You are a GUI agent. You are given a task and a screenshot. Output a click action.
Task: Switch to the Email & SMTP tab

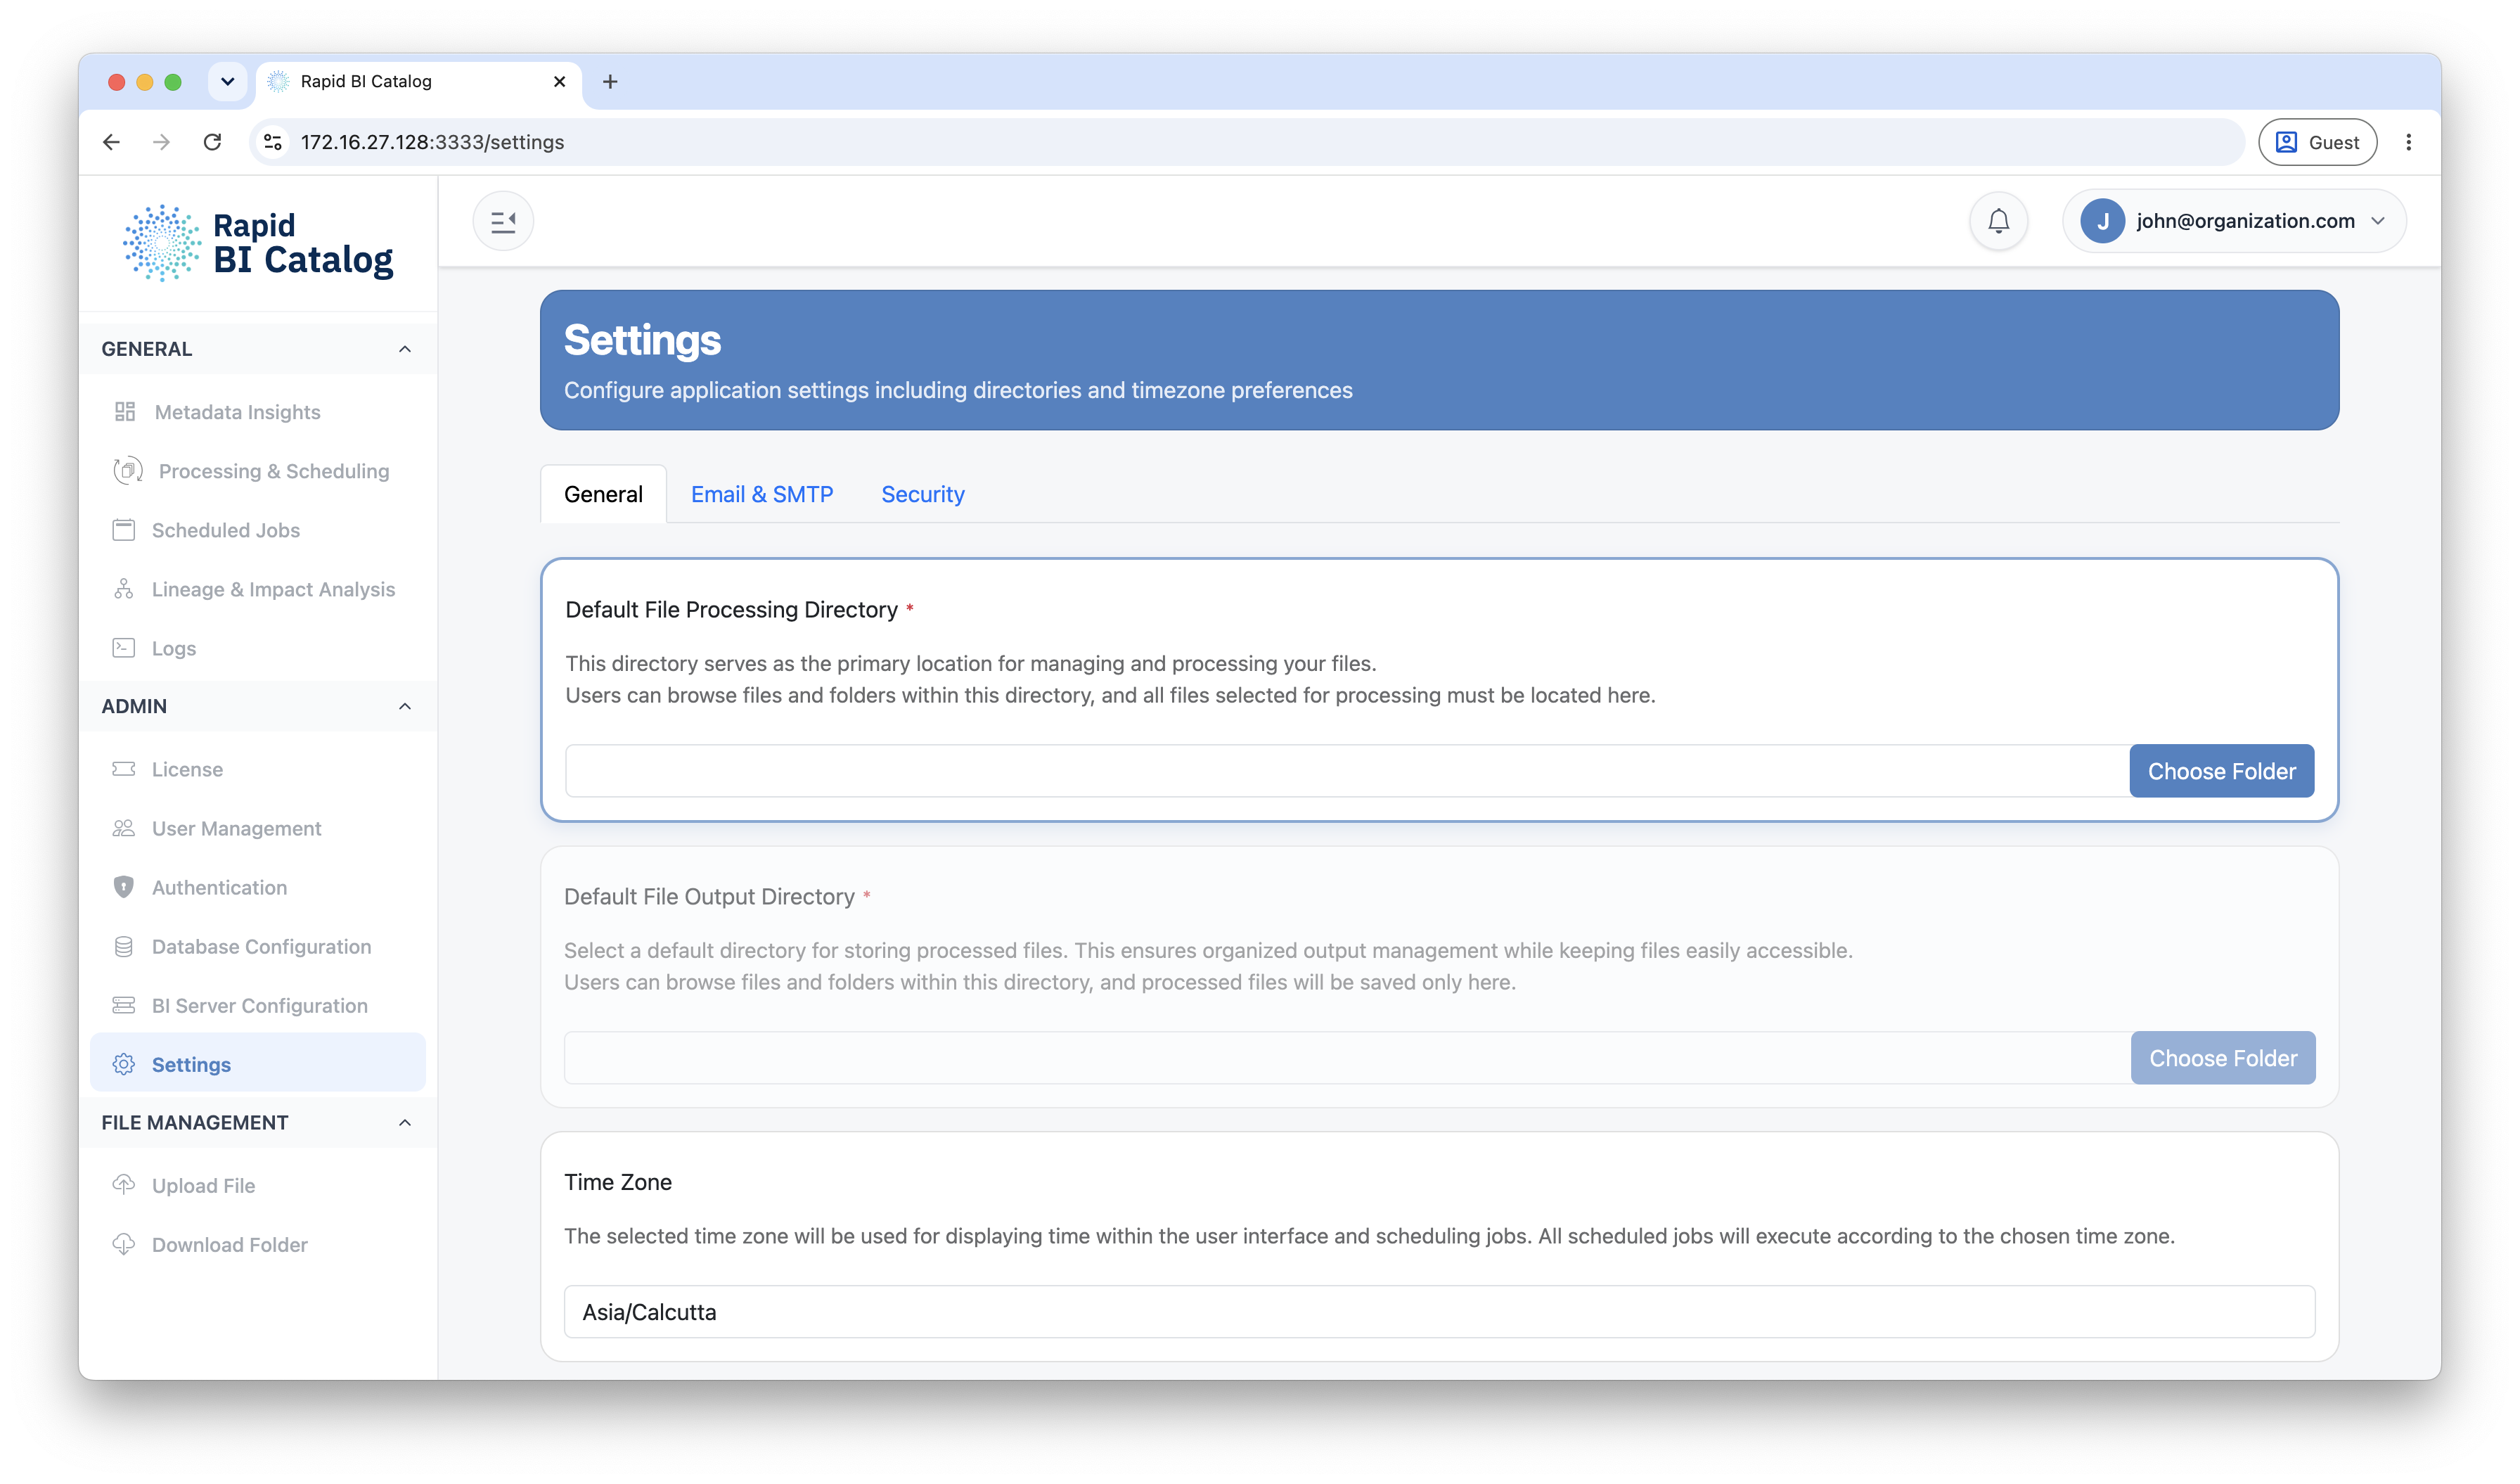coord(762,494)
